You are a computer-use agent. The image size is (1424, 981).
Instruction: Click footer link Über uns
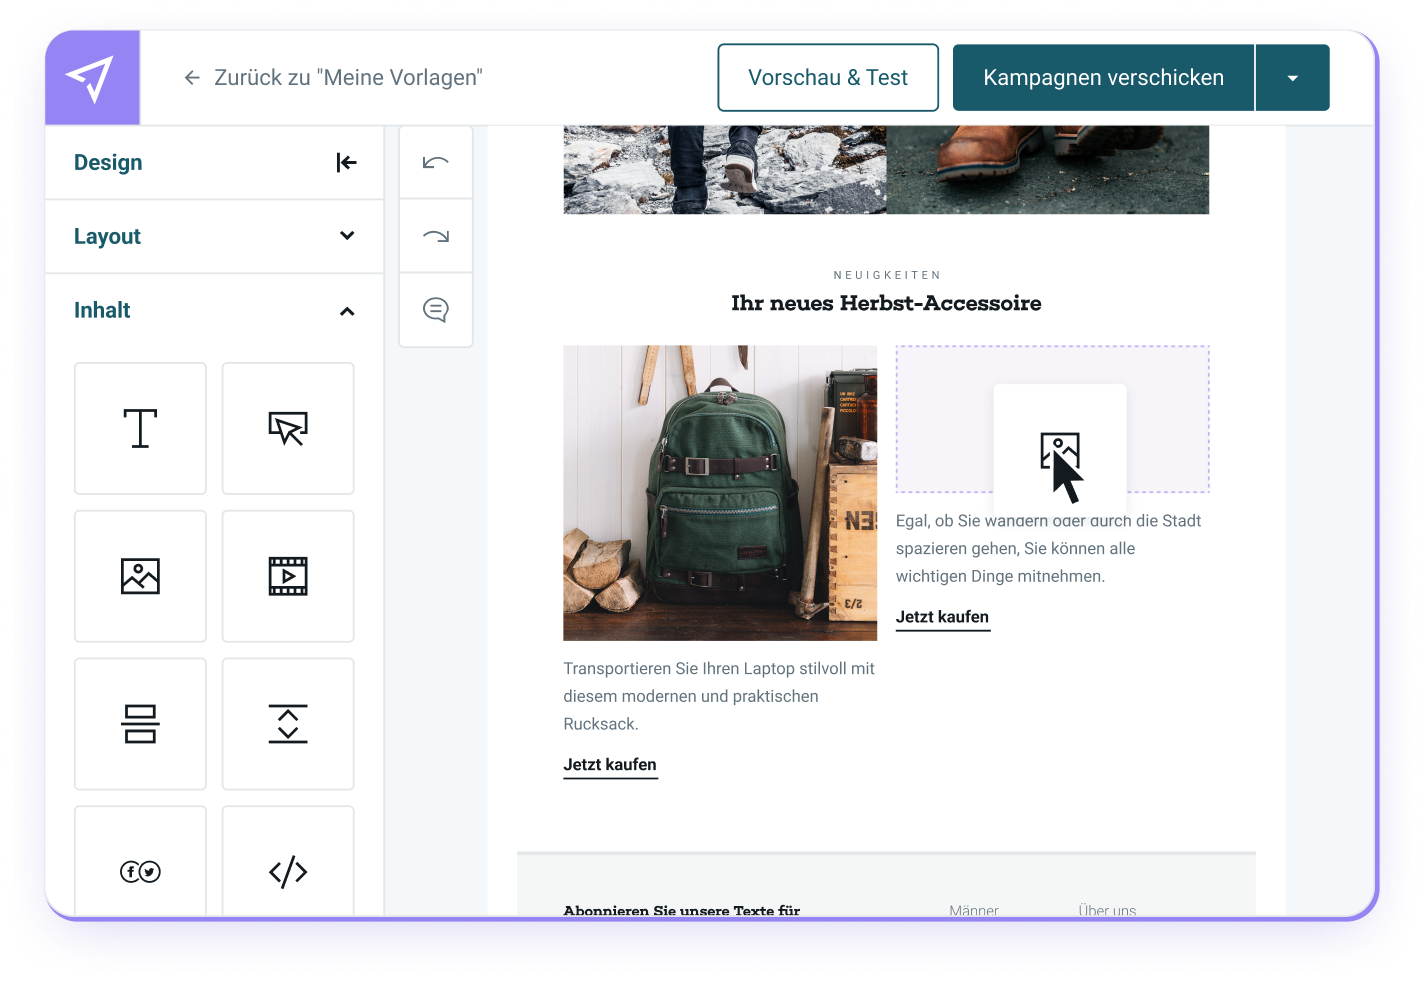tap(1107, 910)
